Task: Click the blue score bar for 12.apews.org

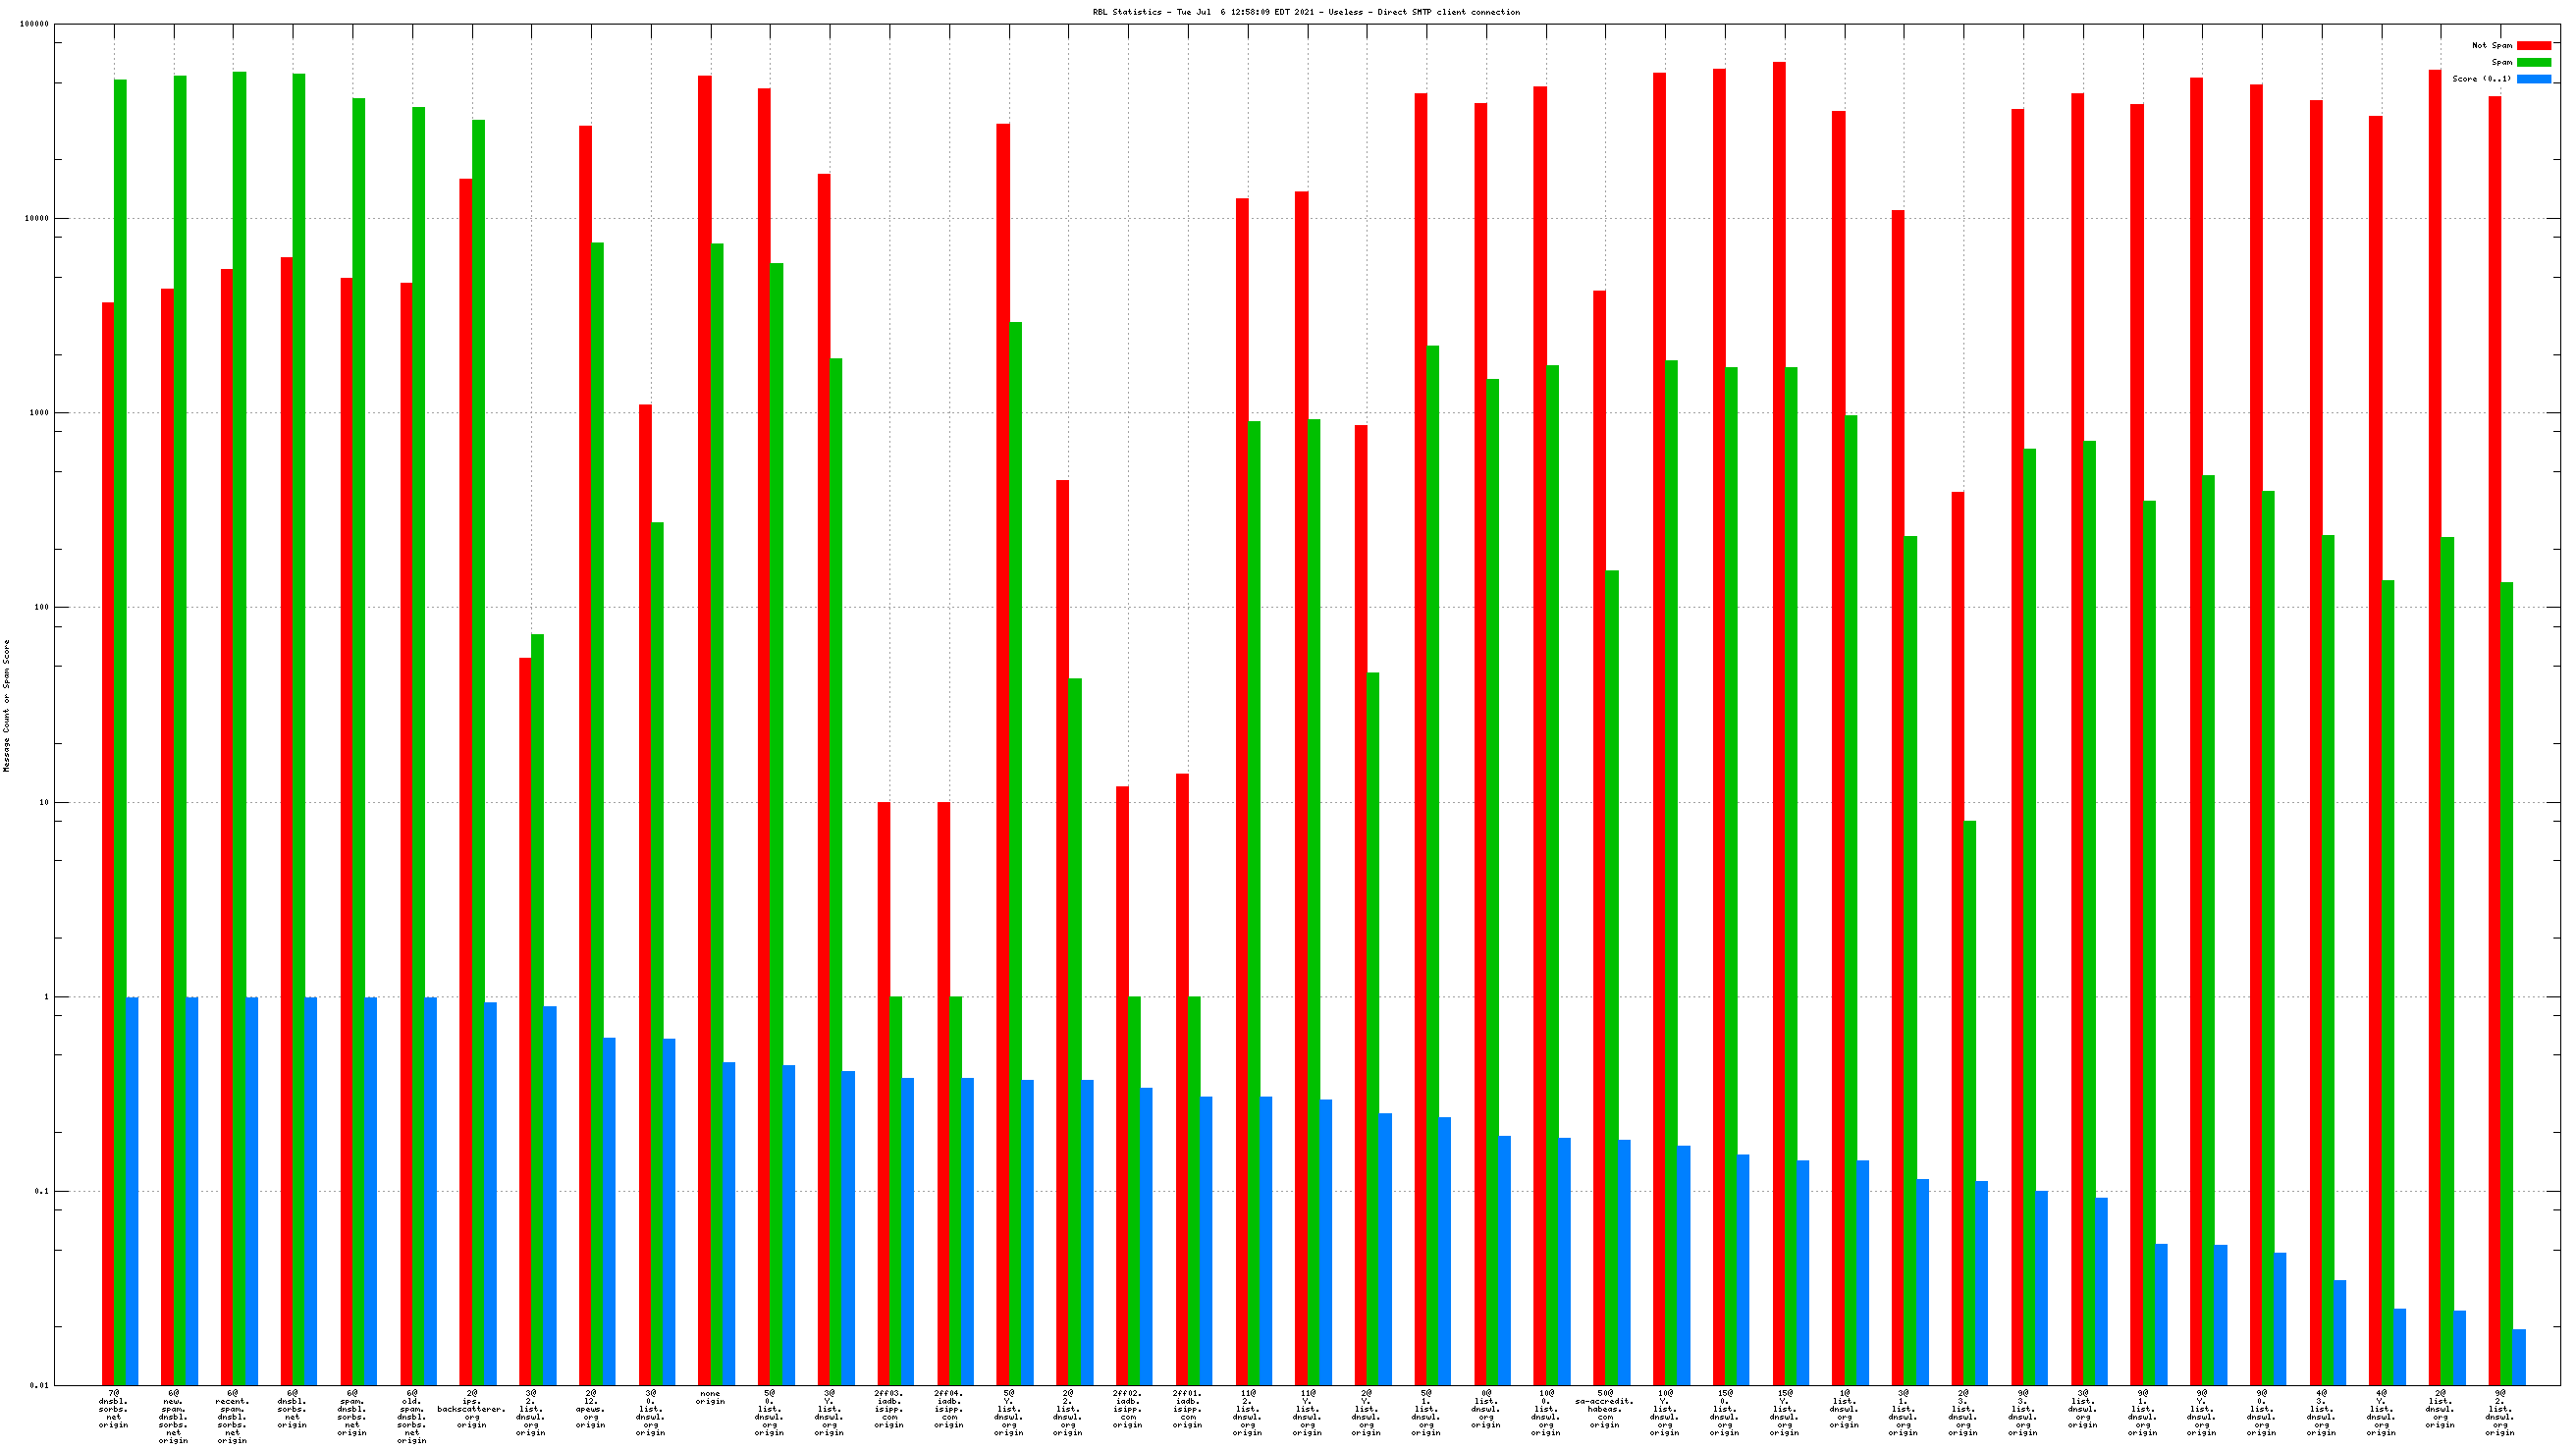Action: (609, 1210)
